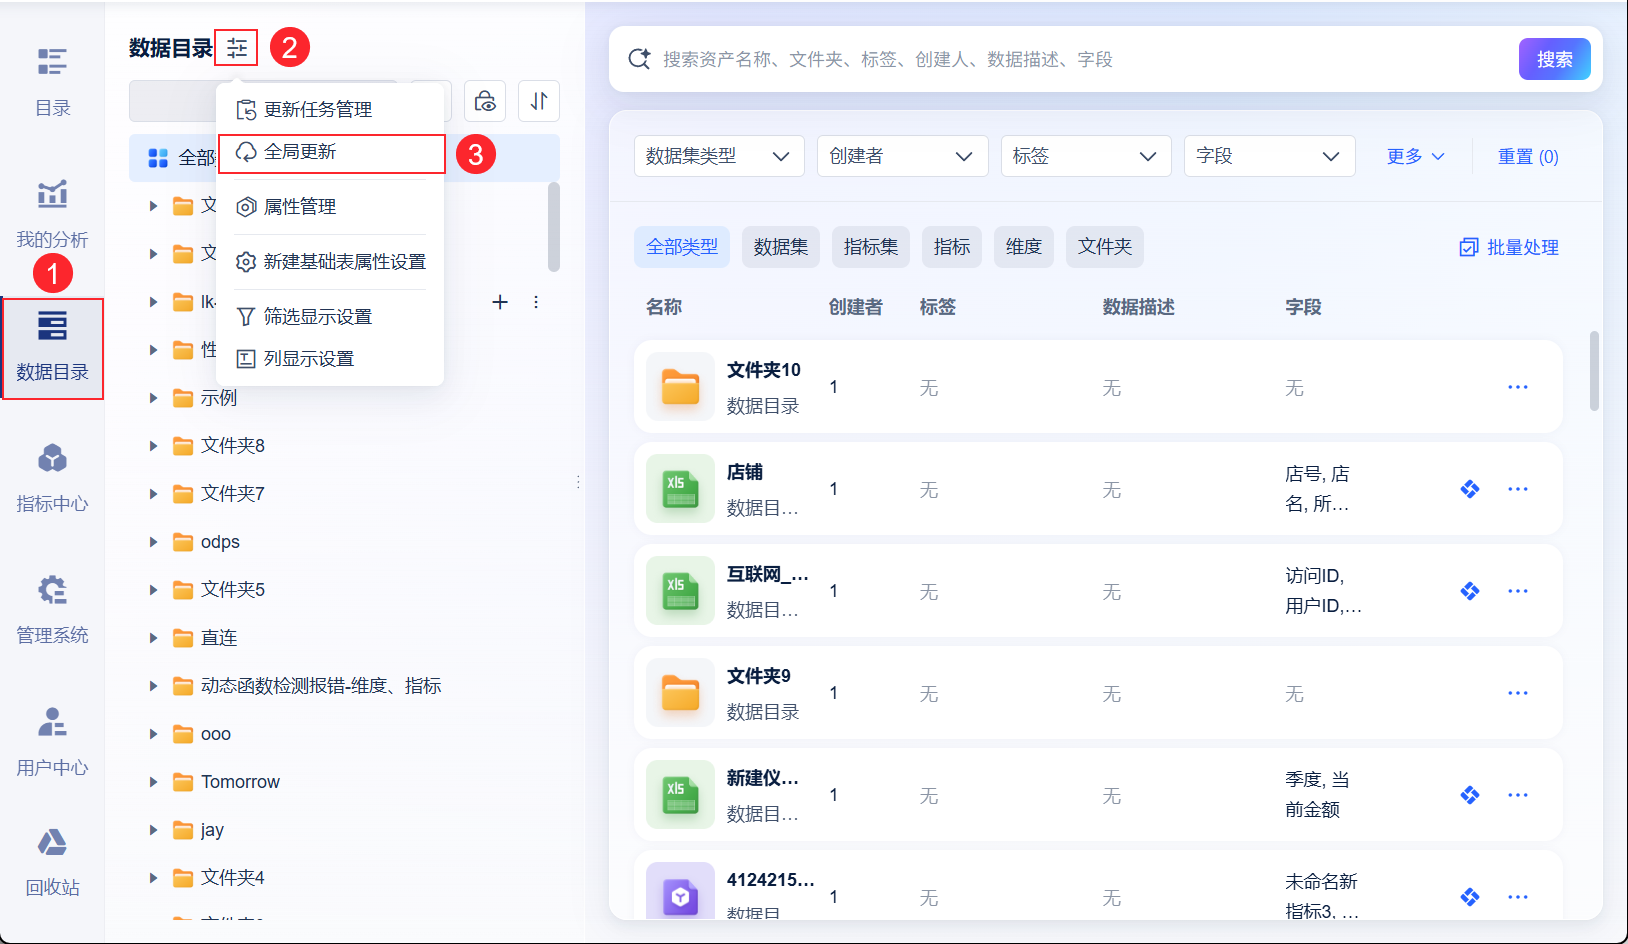1628x944 pixels.
Task: Expand the jay folder
Action: [153, 830]
